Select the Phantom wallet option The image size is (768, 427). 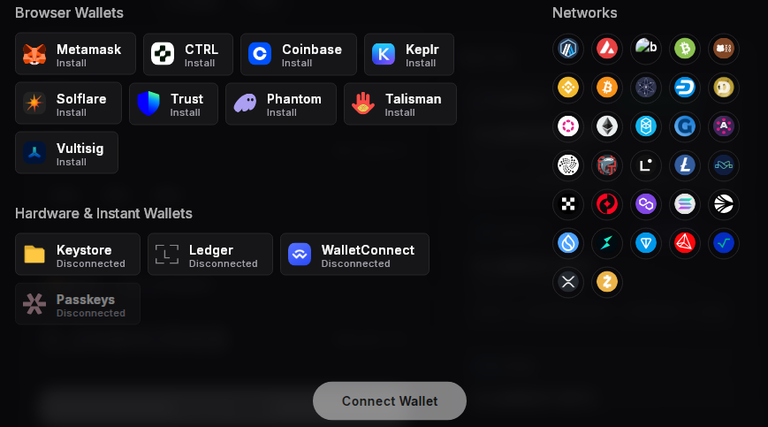[281, 104]
